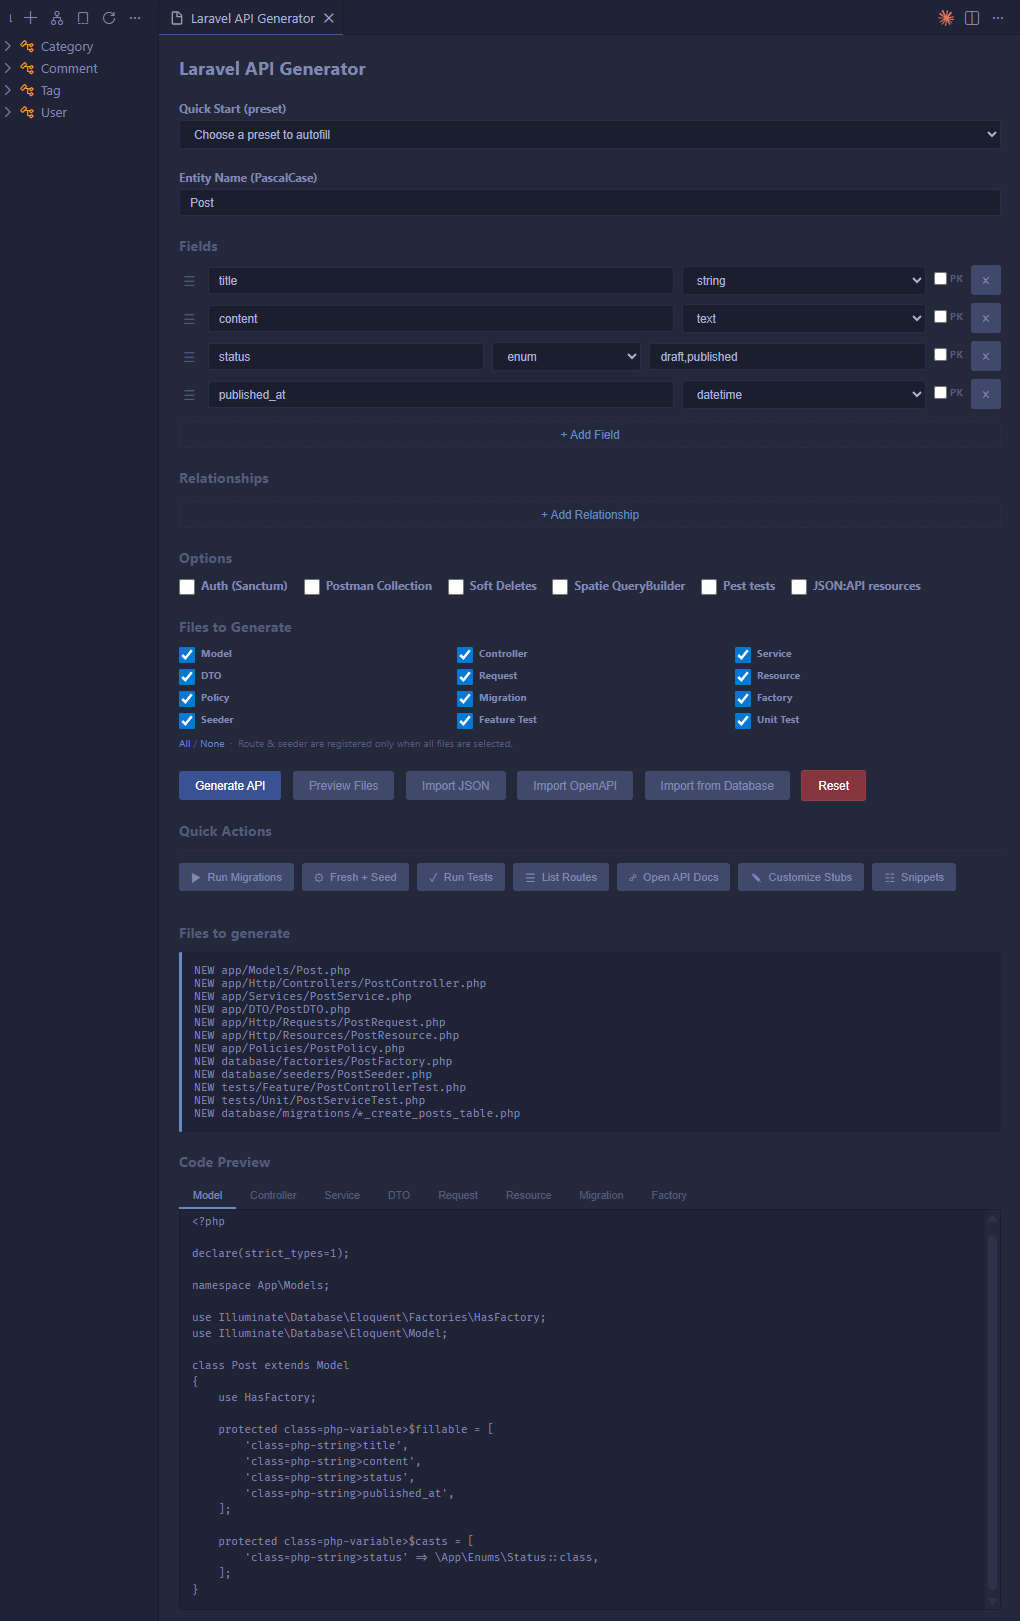Enable the Auth (Sanctum) option
Screen dimensions: 1020x1621
[x=187, y=587]
